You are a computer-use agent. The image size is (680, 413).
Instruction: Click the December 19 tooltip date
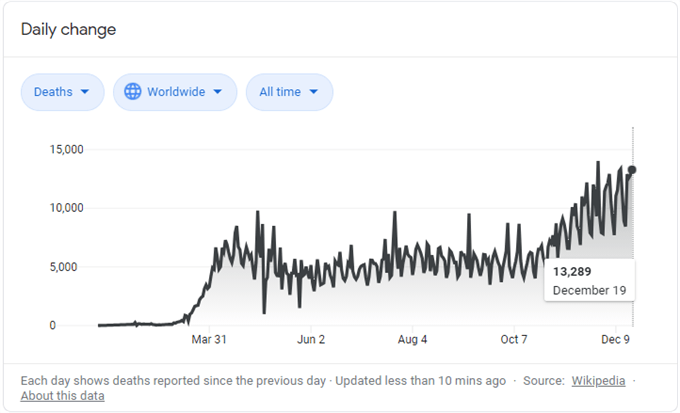pyautogui.click(x=589, y=290)
